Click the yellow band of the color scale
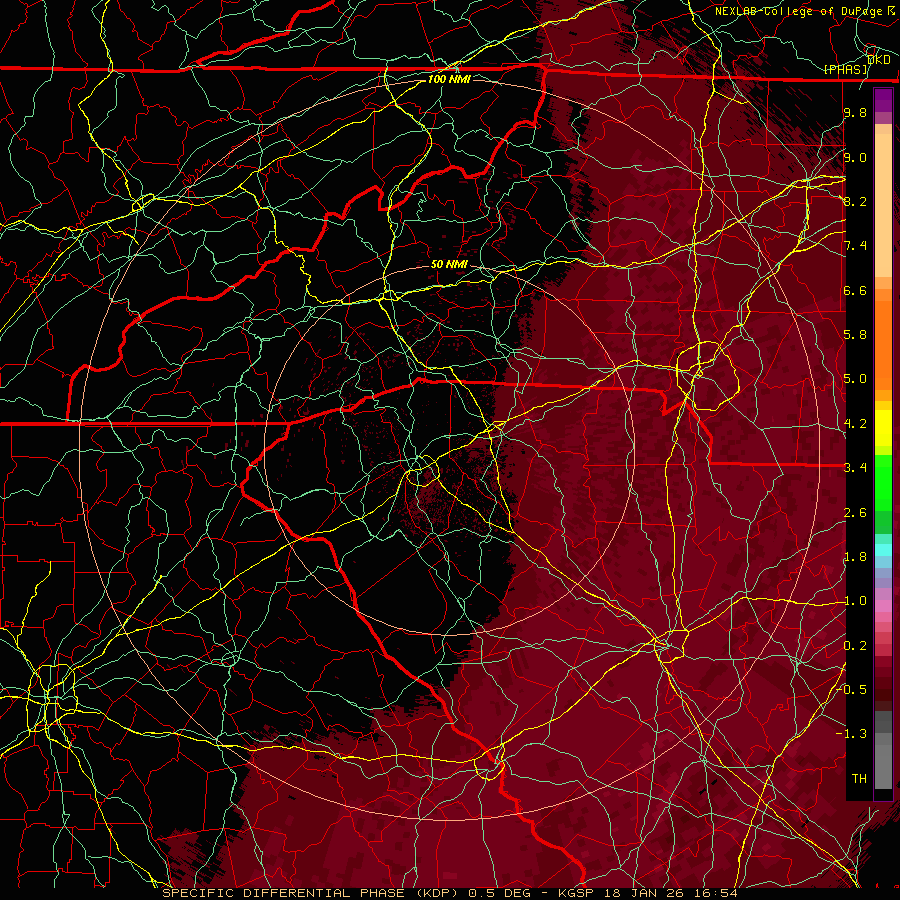Viewport: 900px width, 900px height. click(x=883, y=428)
